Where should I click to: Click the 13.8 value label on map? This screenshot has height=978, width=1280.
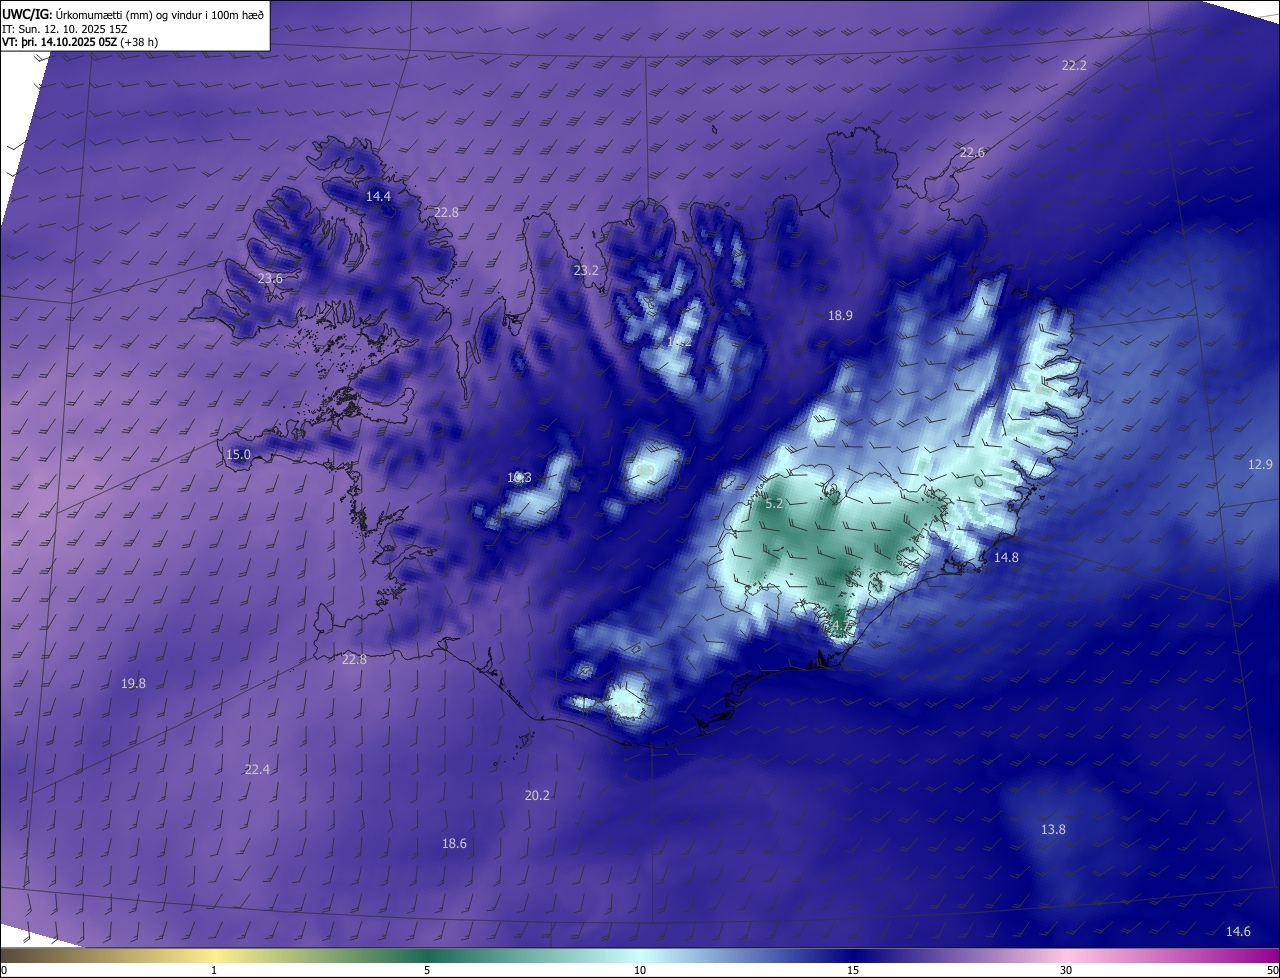pyautogui.click(x=1053, y=829)
